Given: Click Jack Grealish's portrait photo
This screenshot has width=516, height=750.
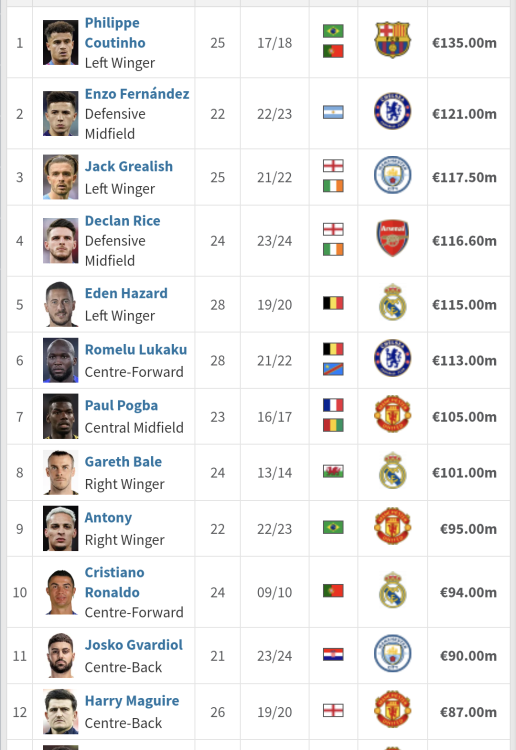Looking at the screenshot, I should tap(61, 177).
